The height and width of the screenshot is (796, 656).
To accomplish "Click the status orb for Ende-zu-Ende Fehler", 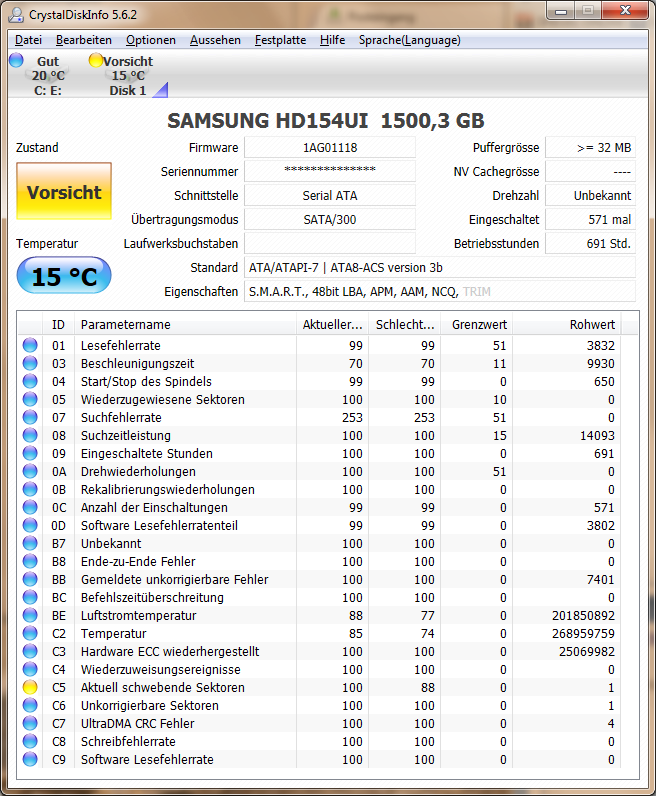I will point(30,561).
